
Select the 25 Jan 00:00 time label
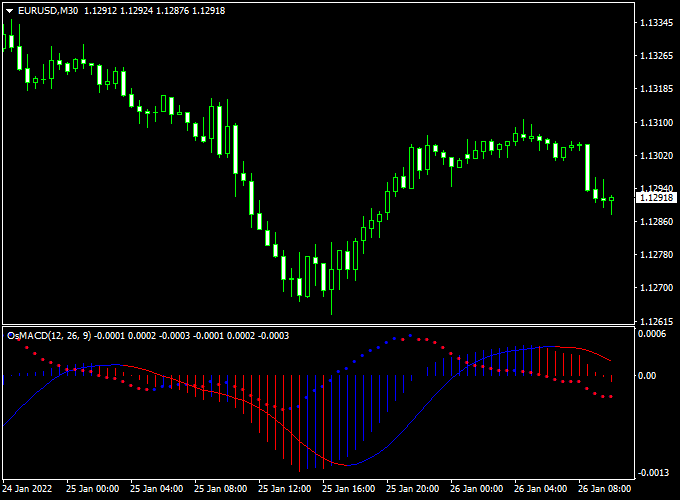coord(95,490)
